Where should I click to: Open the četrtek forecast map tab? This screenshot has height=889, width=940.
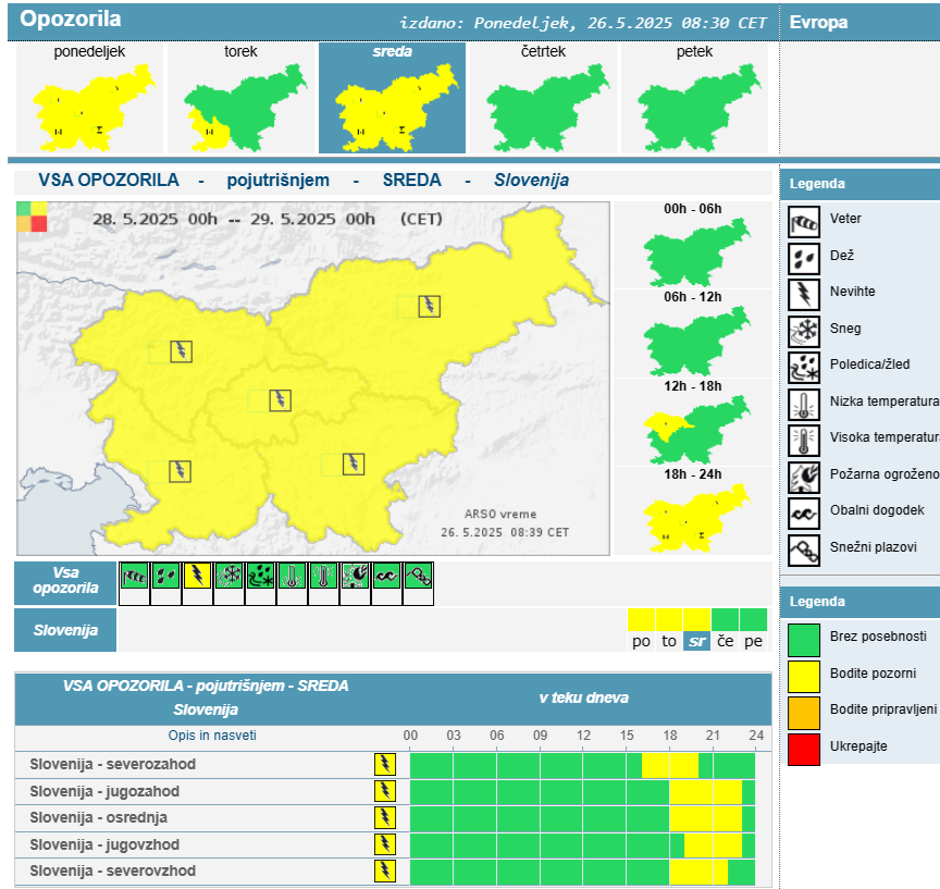543,99
